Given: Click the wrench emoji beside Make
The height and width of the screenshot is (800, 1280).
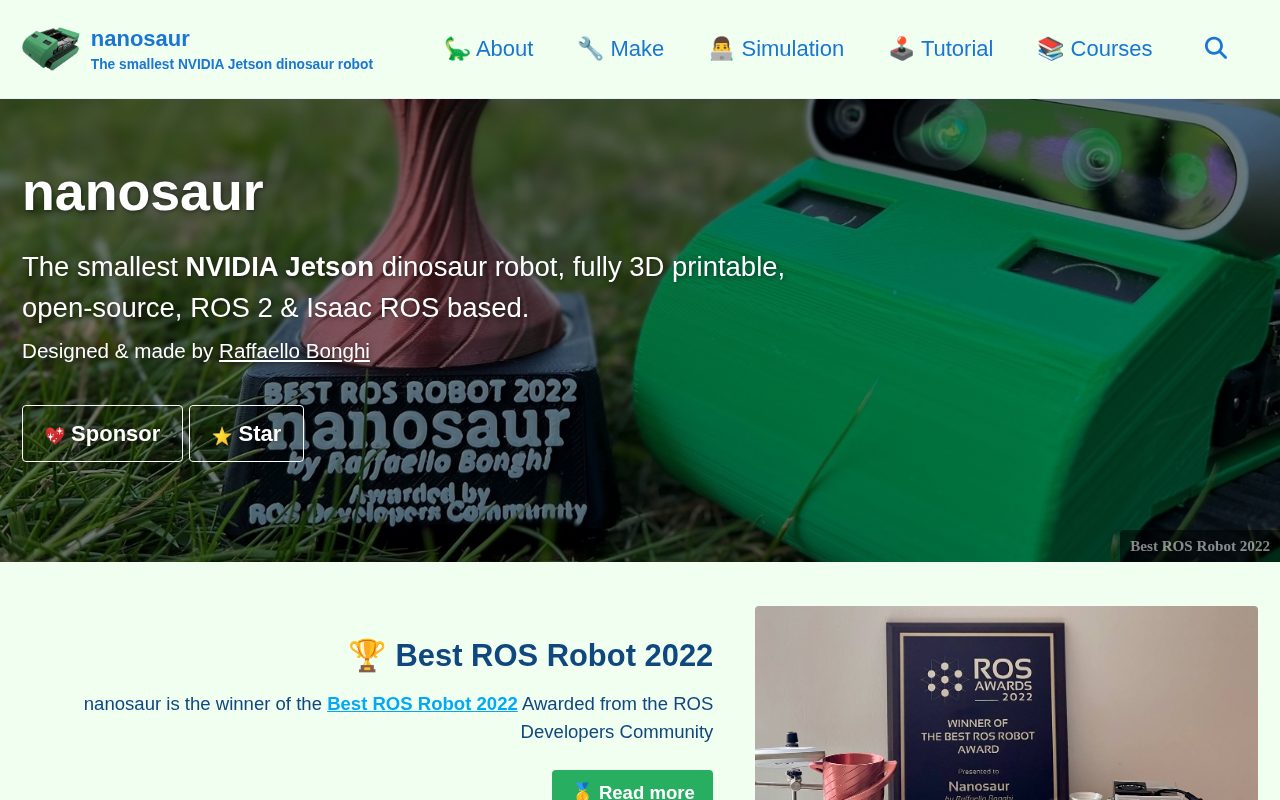Looking at the screenshot, I should pos(590,49).
